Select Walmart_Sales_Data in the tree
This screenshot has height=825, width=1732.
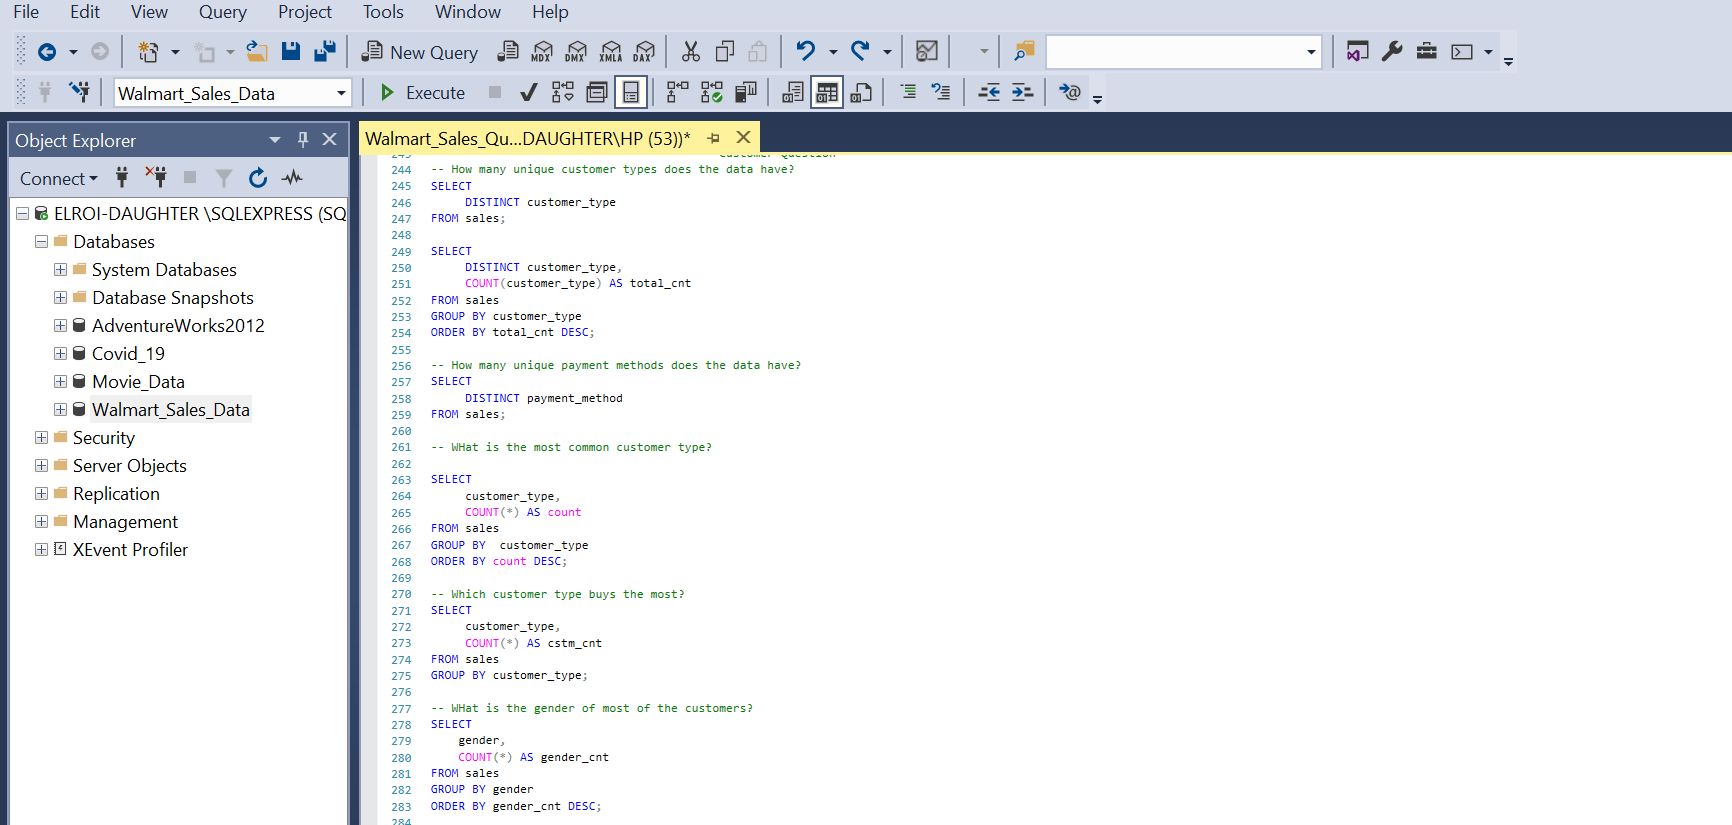[x=171, y=410]
